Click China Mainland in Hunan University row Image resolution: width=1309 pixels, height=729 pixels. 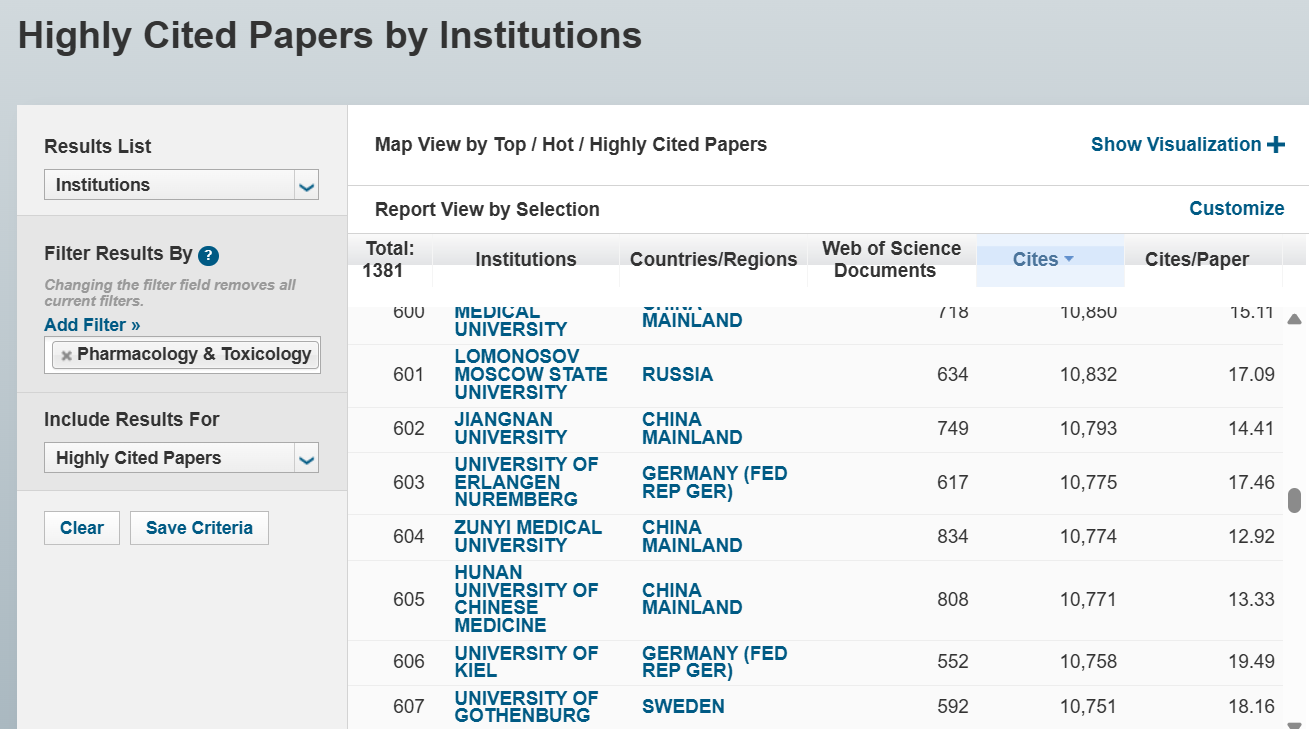click(x=692, y=599)
